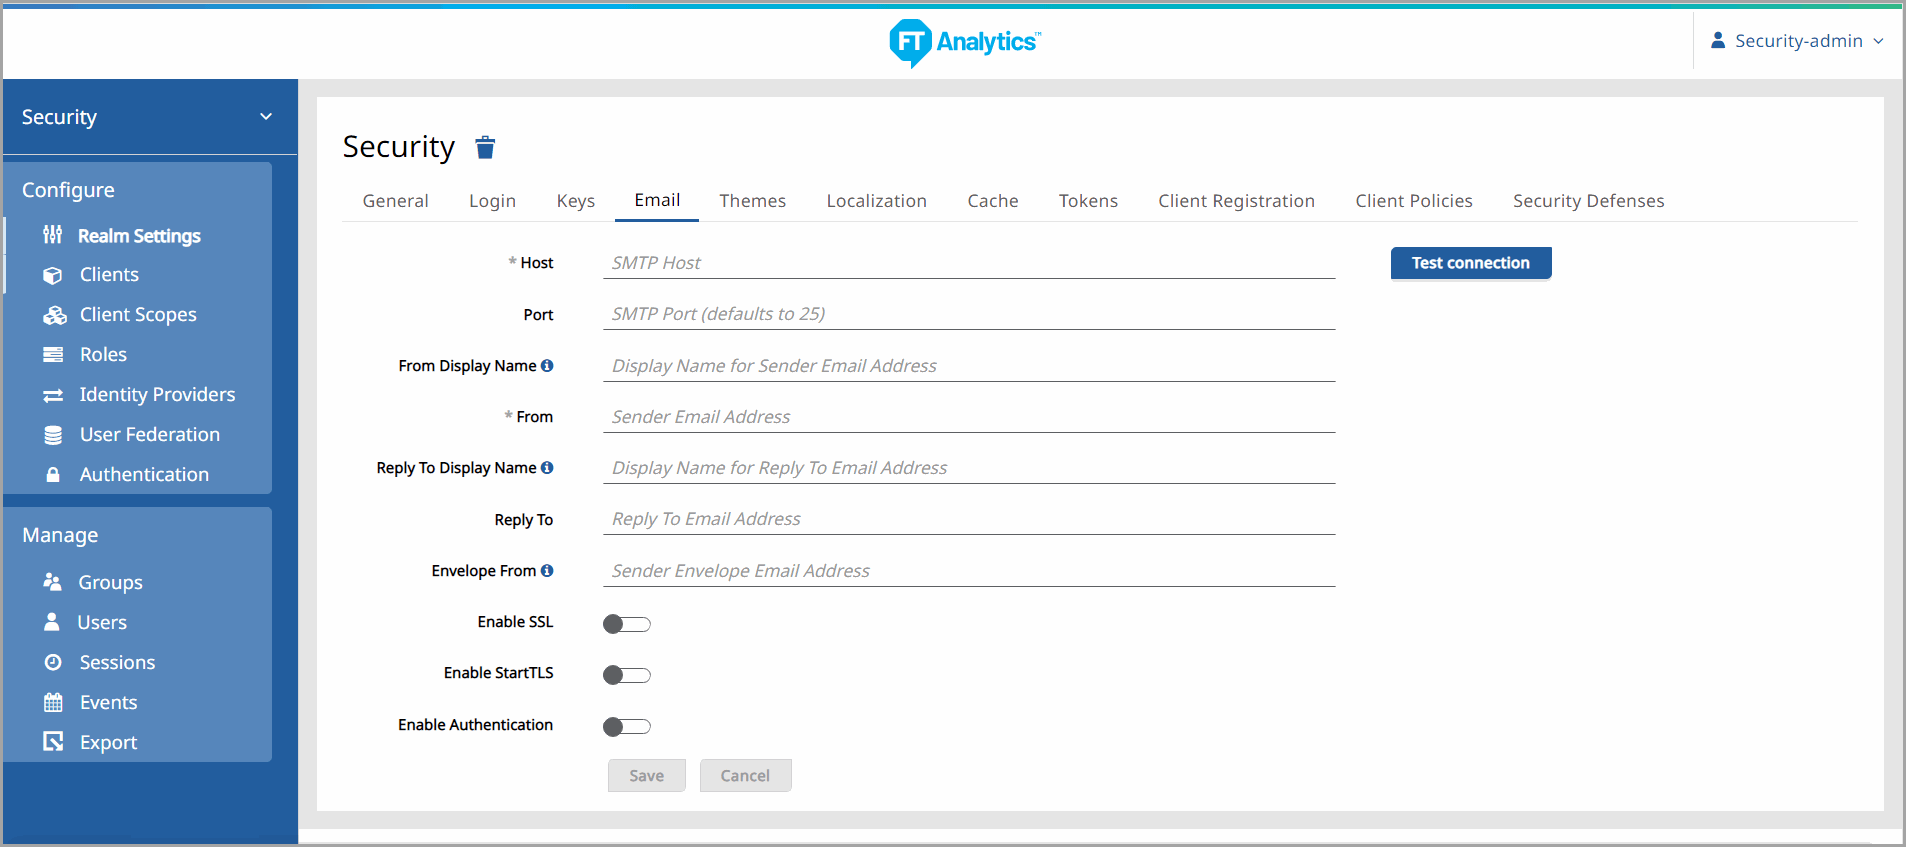Viewport: 1906px width, 847px height.
Task: Open the Export item in Manage section
Action: point(108,743)
